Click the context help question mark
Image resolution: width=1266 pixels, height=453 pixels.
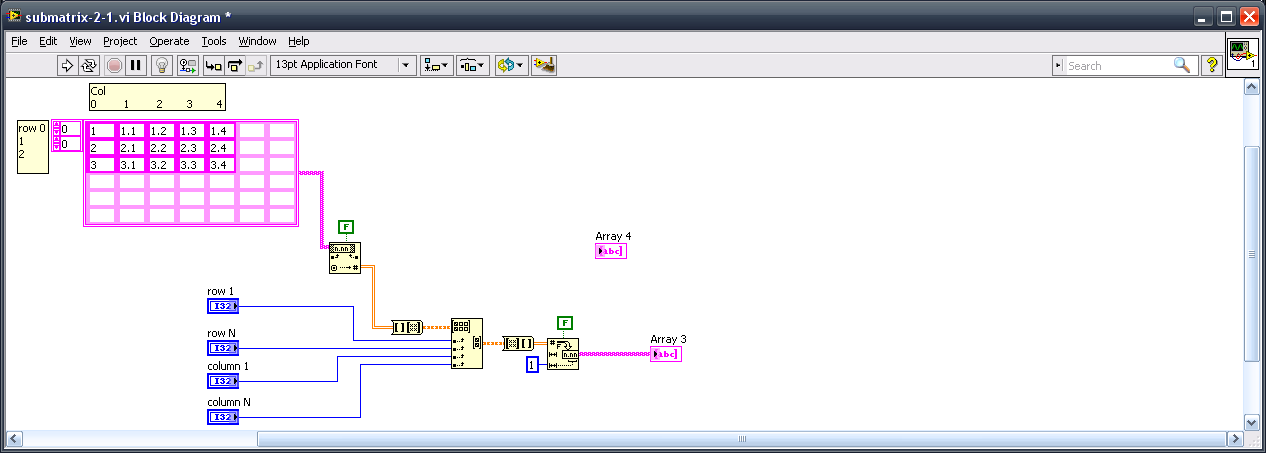point(1211,65)
